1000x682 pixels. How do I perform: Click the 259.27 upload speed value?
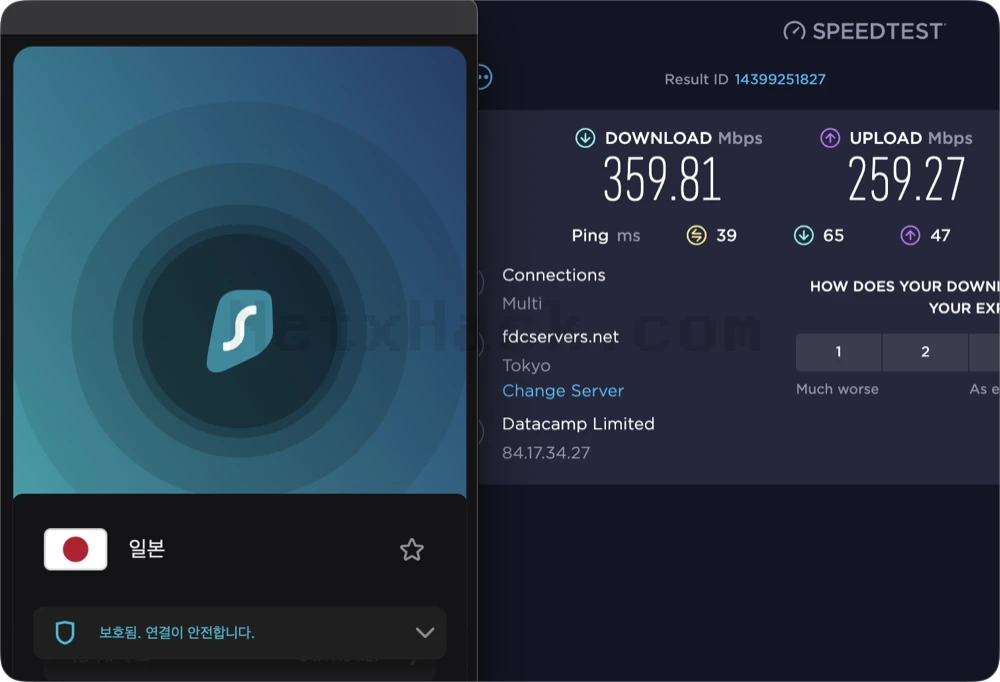coord(906,180)
